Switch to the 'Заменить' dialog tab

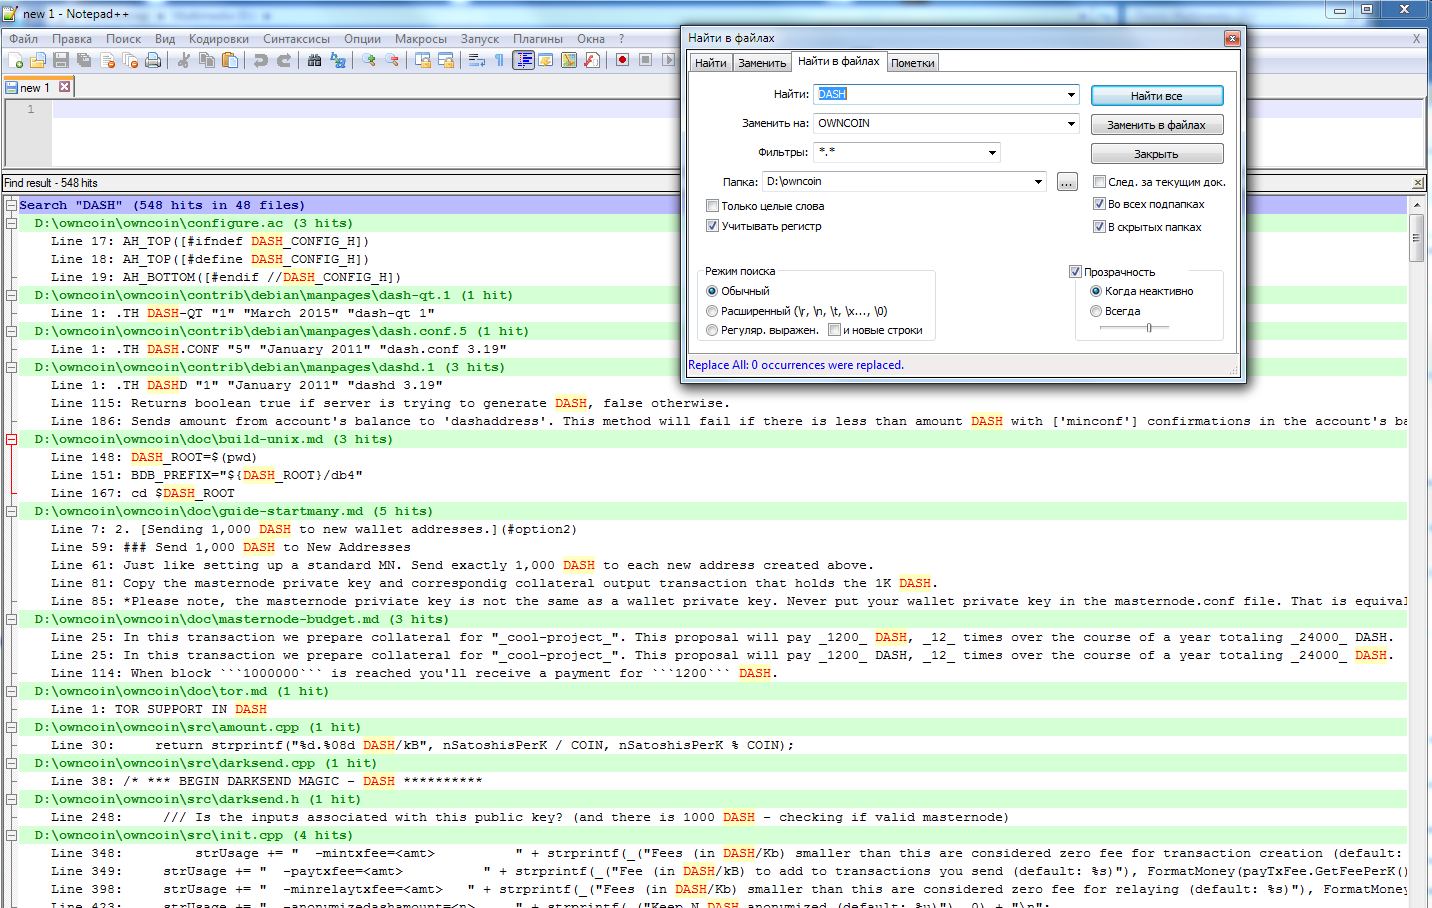[762, 63]
